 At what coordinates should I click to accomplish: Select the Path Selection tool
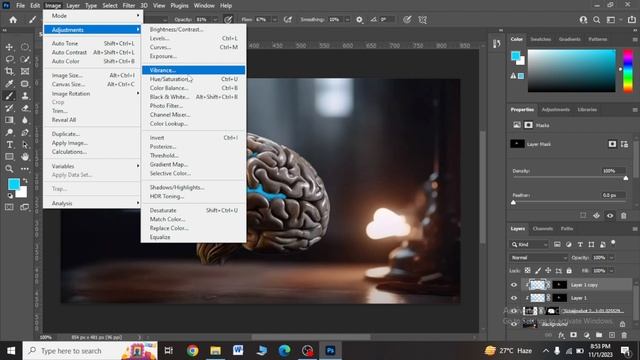(x=25, y=144)
